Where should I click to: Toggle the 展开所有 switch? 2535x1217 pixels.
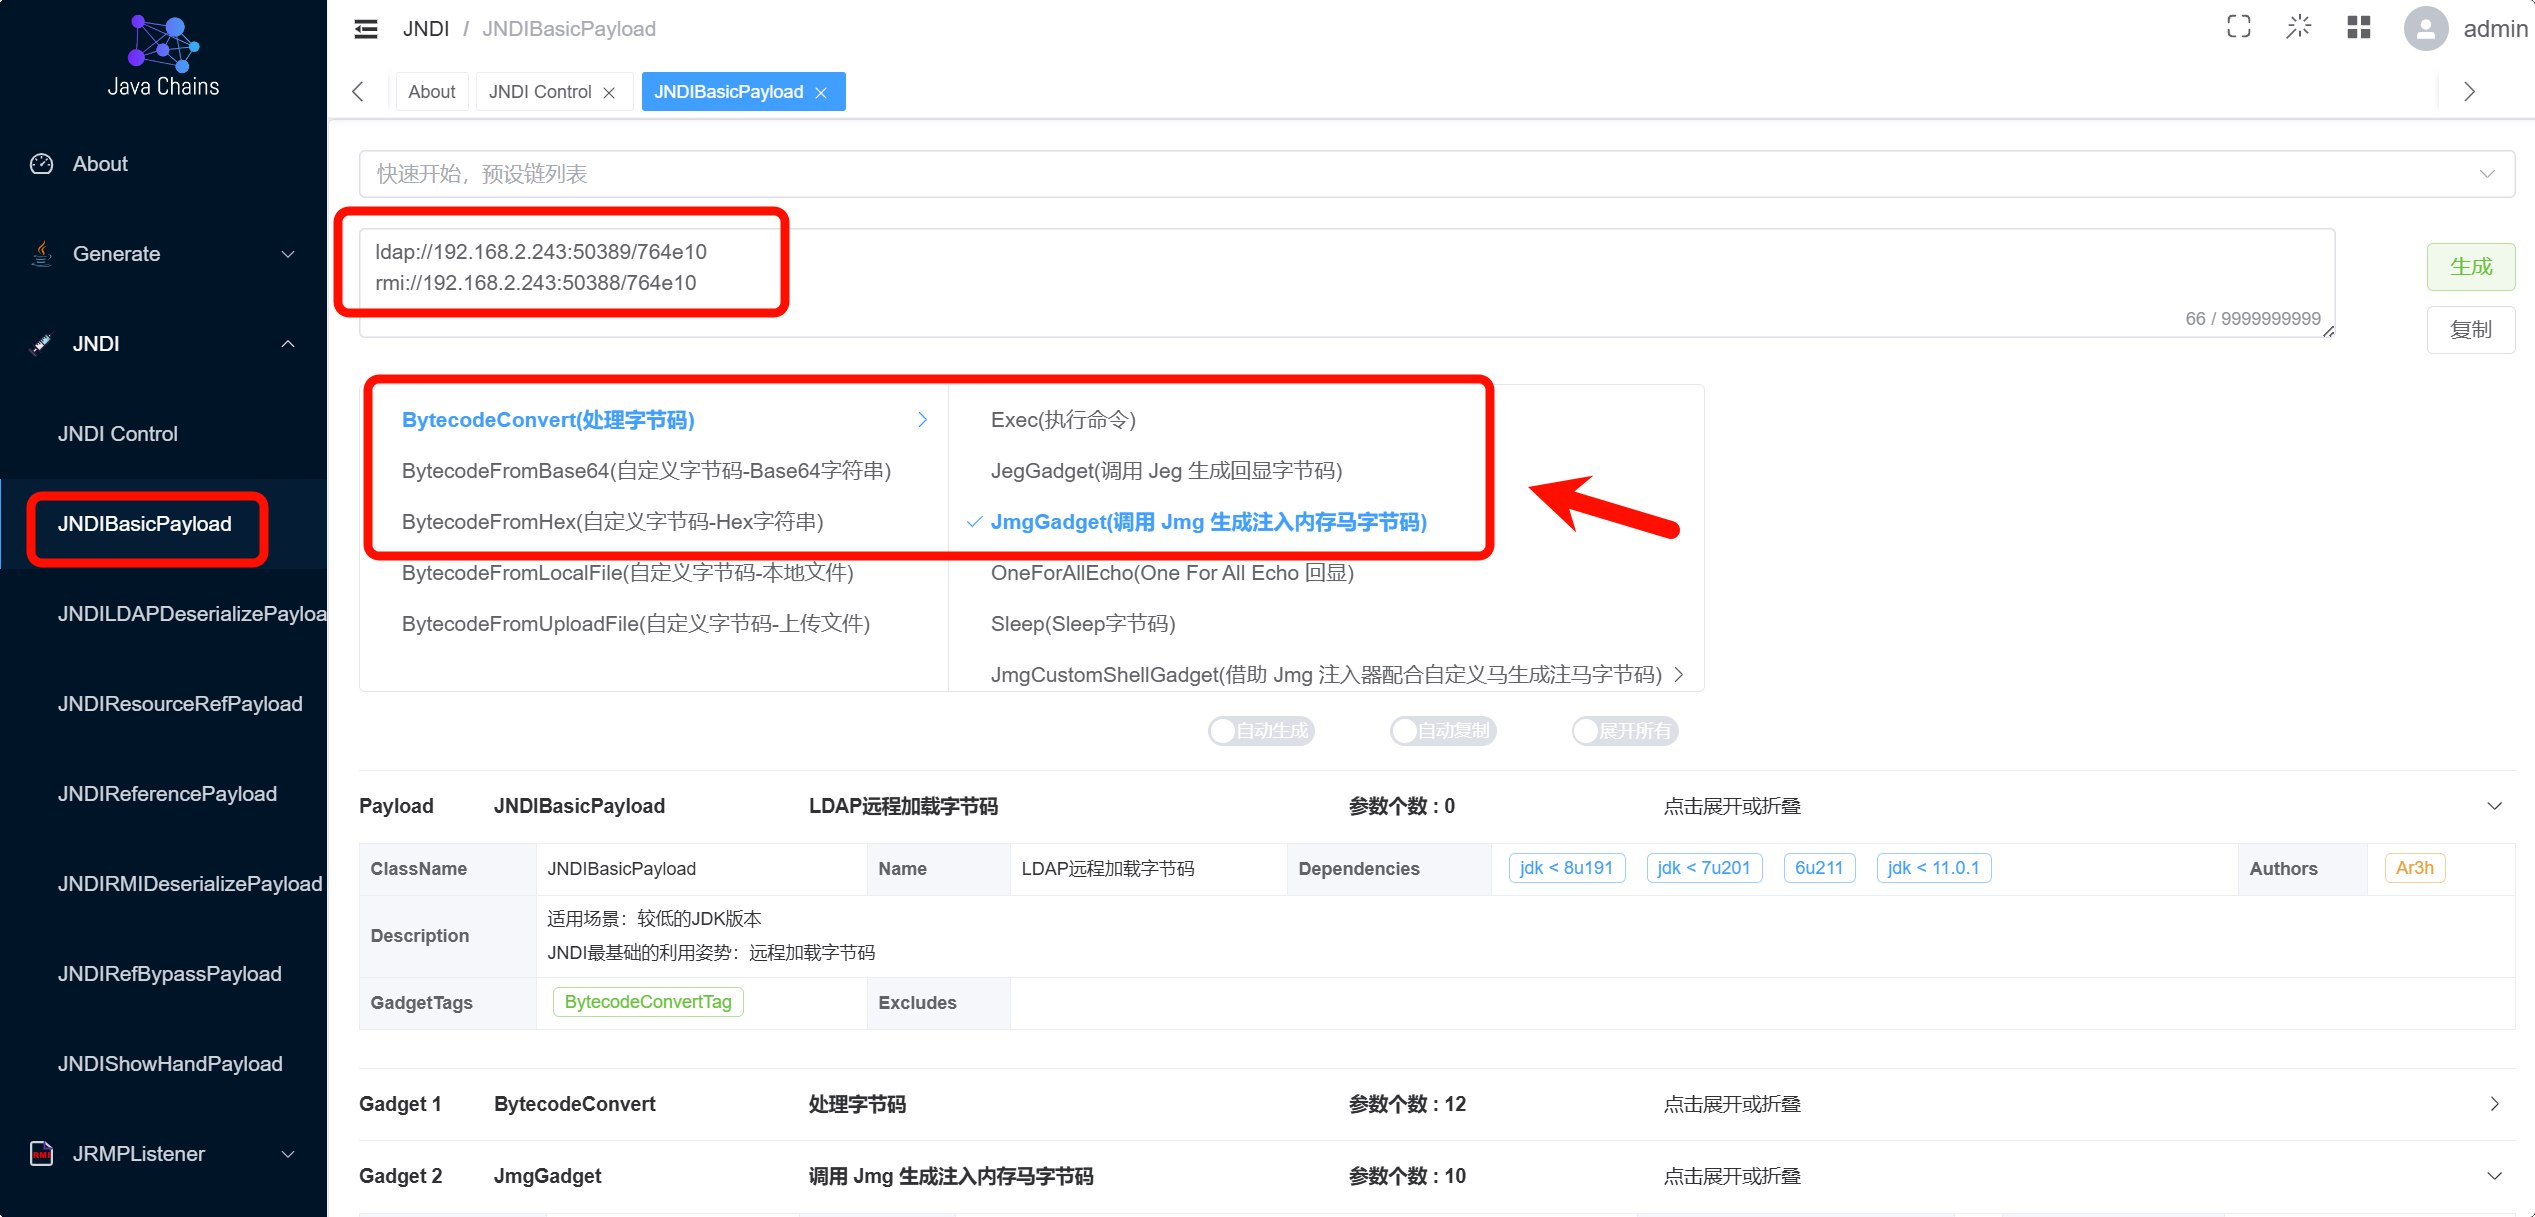[1624, 731]
